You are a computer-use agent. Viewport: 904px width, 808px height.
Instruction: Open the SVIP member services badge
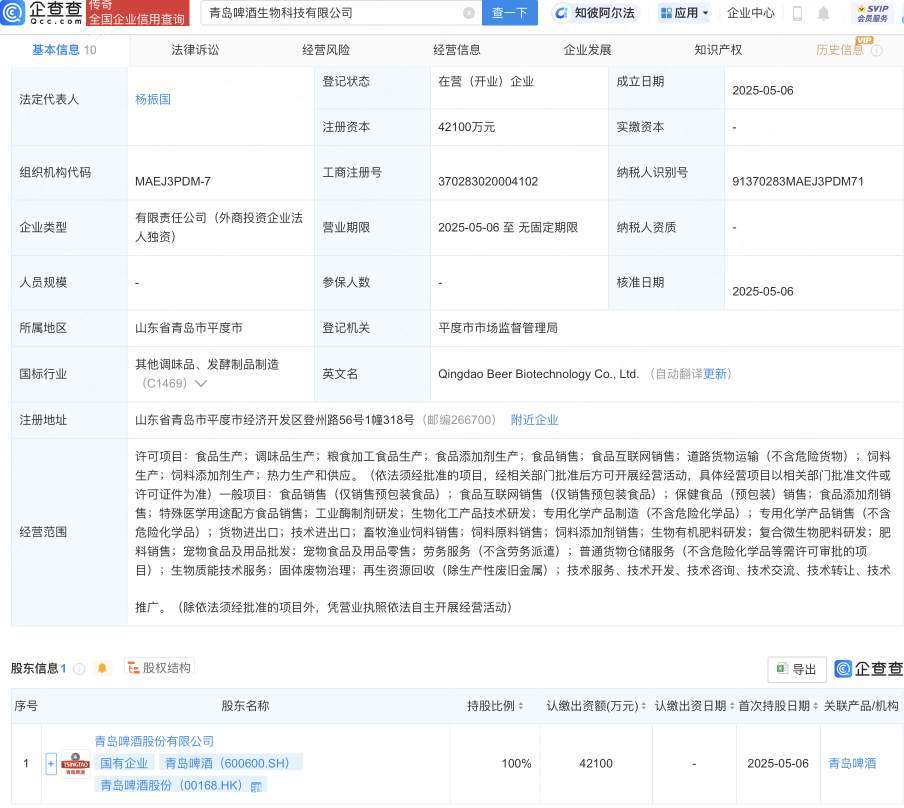coord(872,13)
